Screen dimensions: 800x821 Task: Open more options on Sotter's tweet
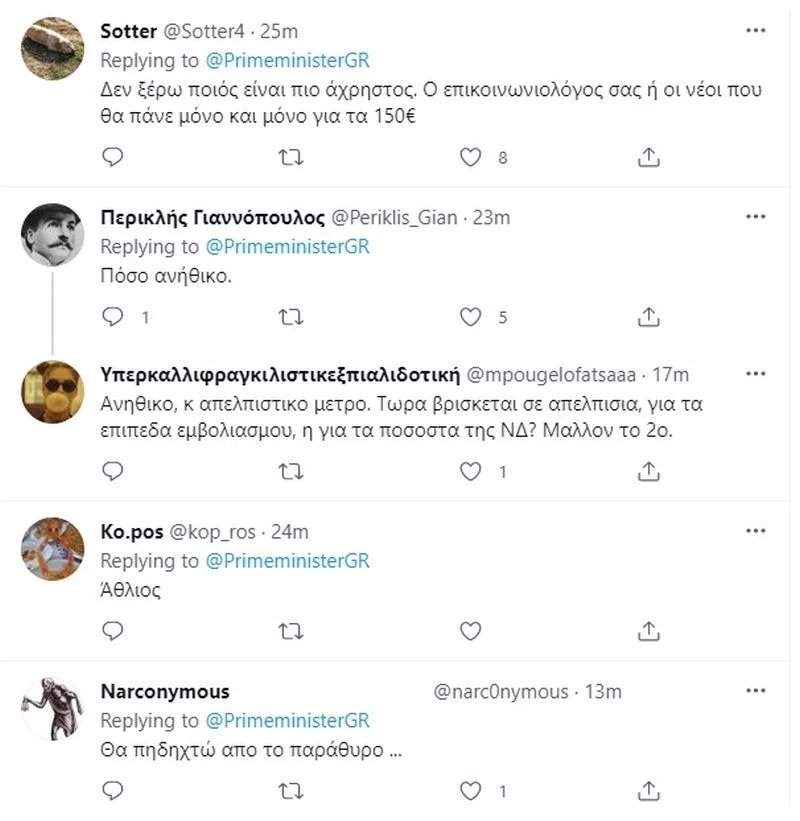(756, 30)
